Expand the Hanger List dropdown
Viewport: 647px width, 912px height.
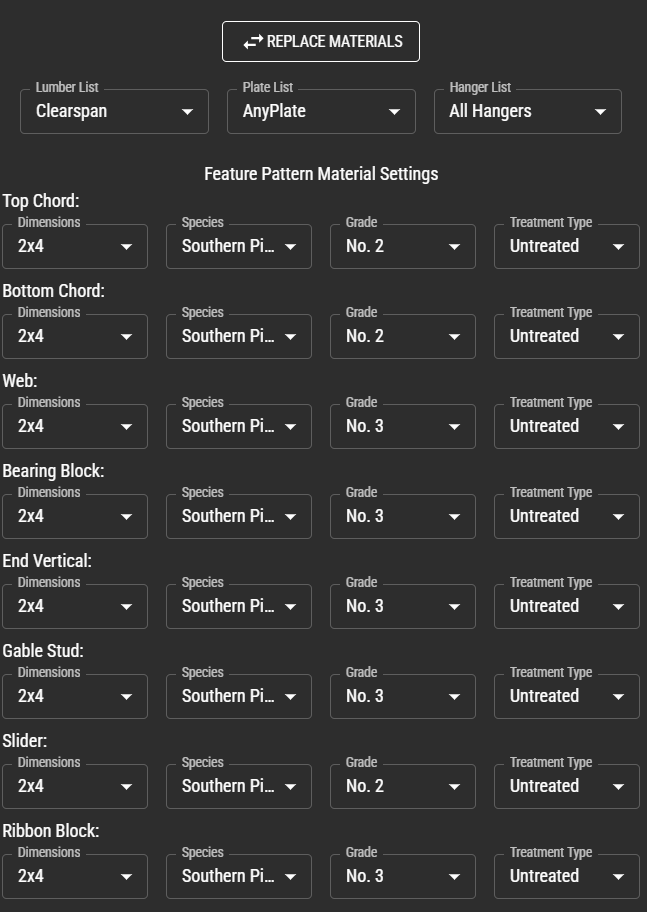528,111
